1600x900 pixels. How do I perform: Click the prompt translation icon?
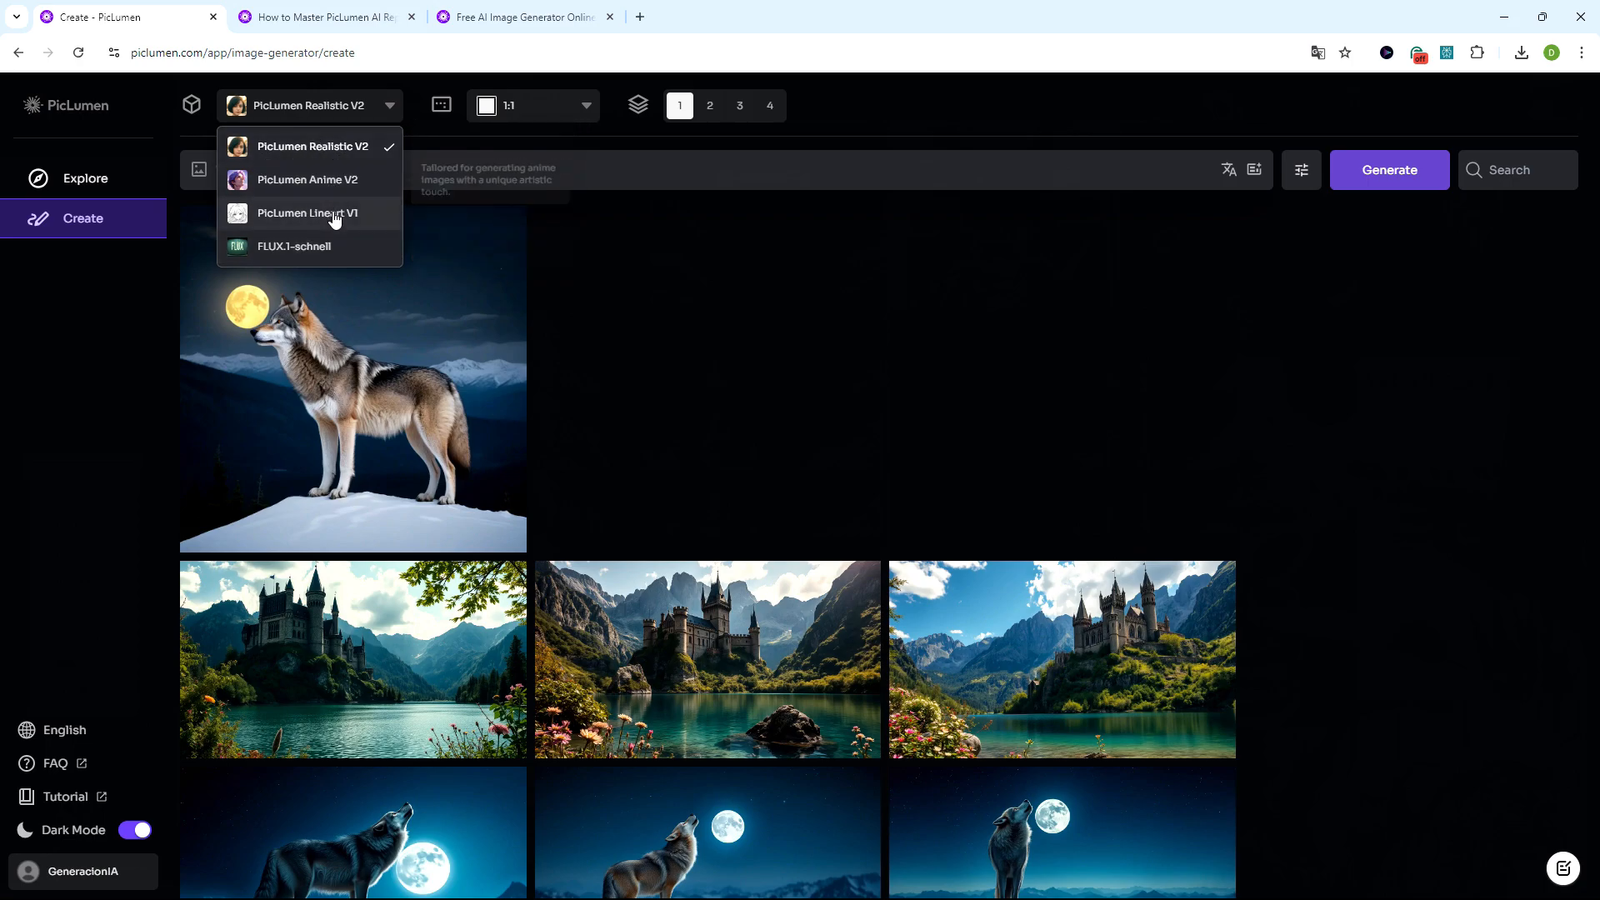(1229, 169)
